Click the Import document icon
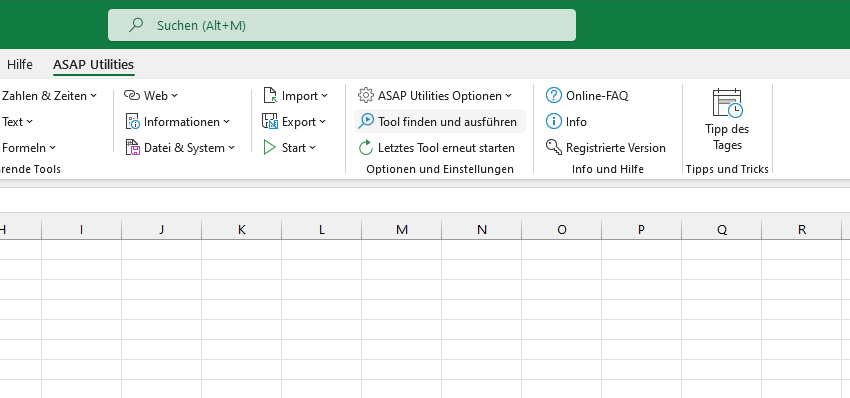850x398 pixels. [270, 95]
